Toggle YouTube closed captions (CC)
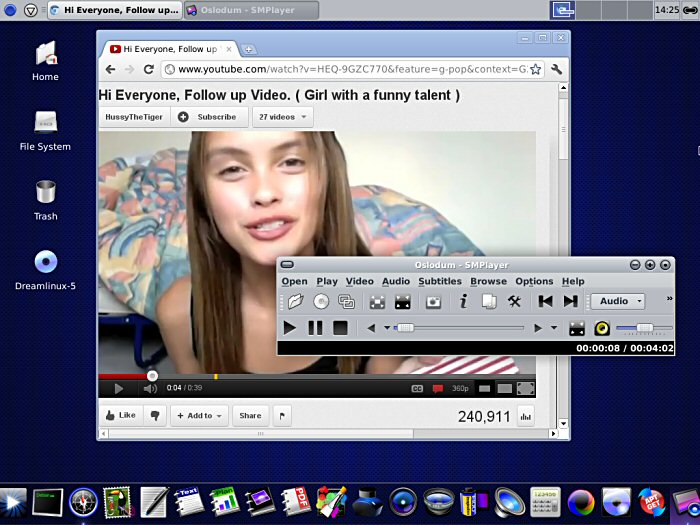700x525 pixels. tap(417, 388)
